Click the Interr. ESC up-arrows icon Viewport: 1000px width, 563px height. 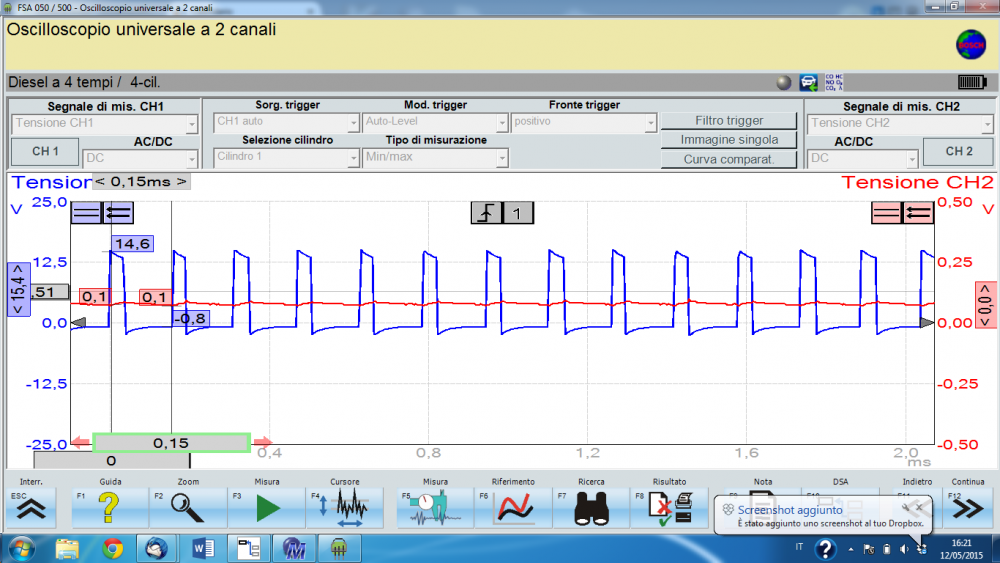coord(34,507)
